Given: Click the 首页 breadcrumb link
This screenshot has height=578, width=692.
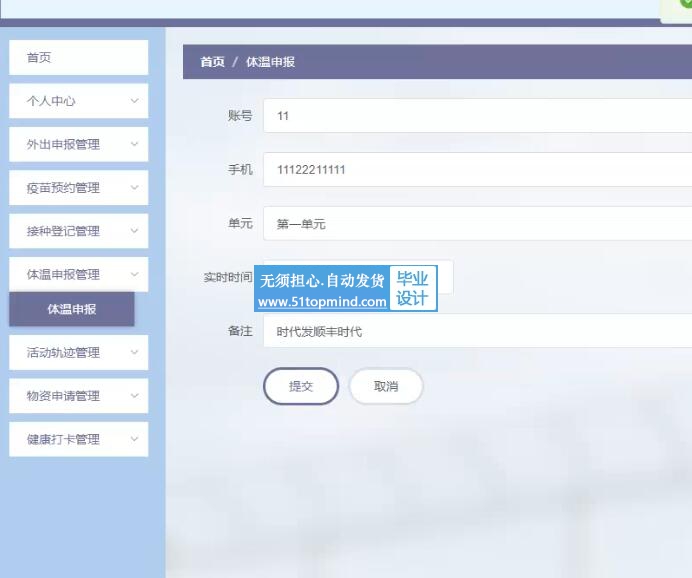Looking at the screenshot, I should [212, 62].
